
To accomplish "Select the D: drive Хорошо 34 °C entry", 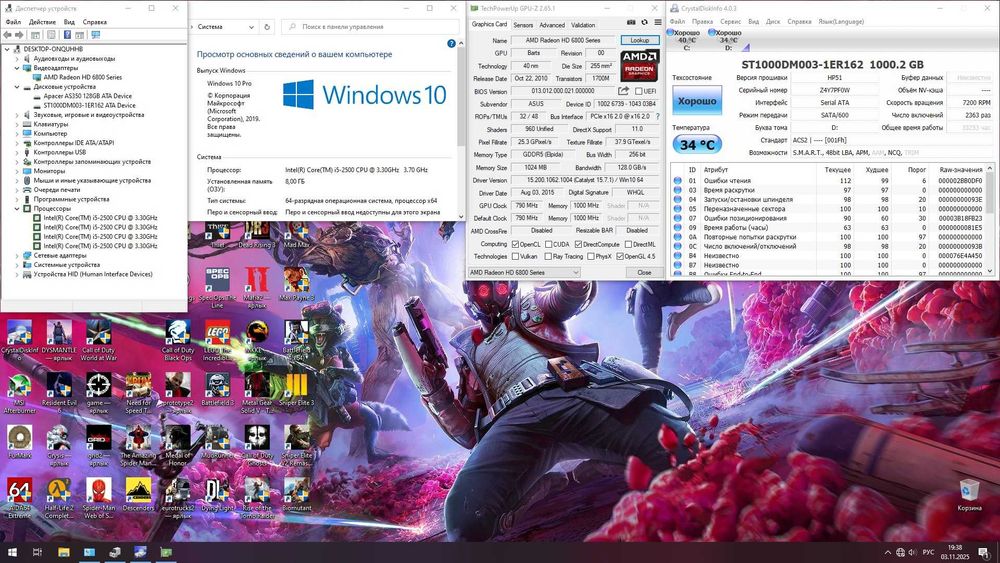I will pyautogui.click(x=727, y=40).
